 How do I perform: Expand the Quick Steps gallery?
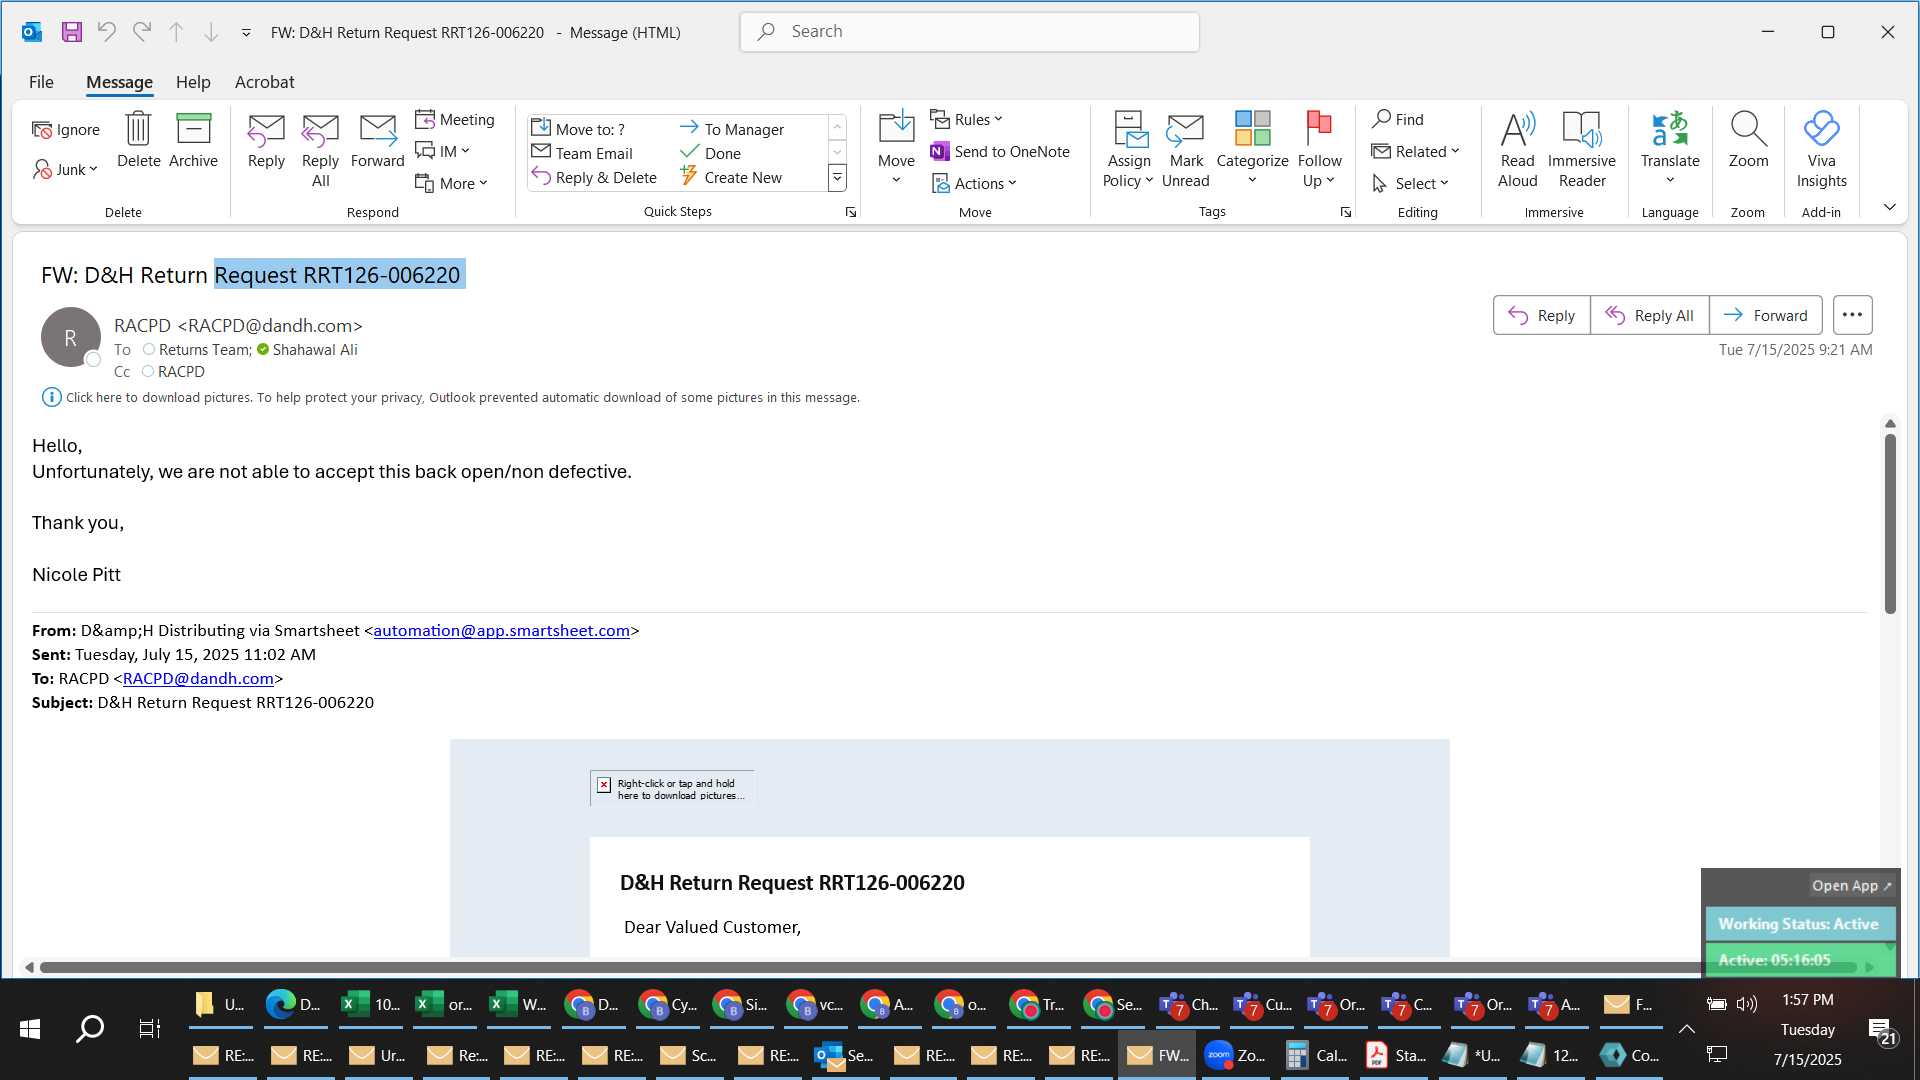tap(837, 178)
